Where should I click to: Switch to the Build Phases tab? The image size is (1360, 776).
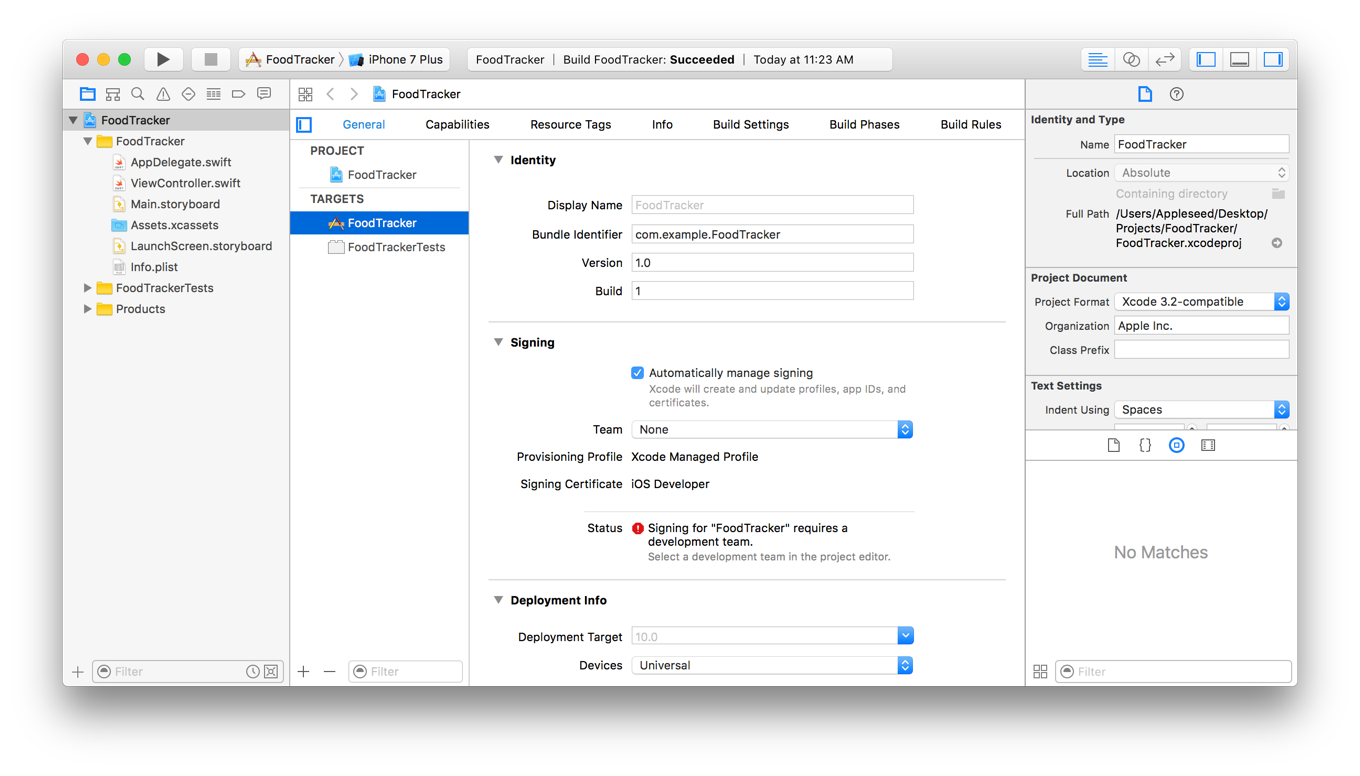[864, 125]
